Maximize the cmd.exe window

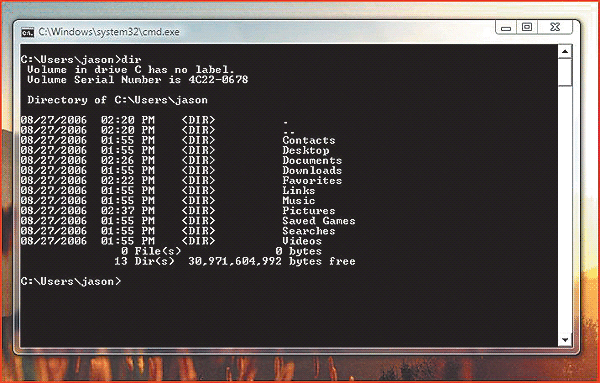[x=527, y=27]
